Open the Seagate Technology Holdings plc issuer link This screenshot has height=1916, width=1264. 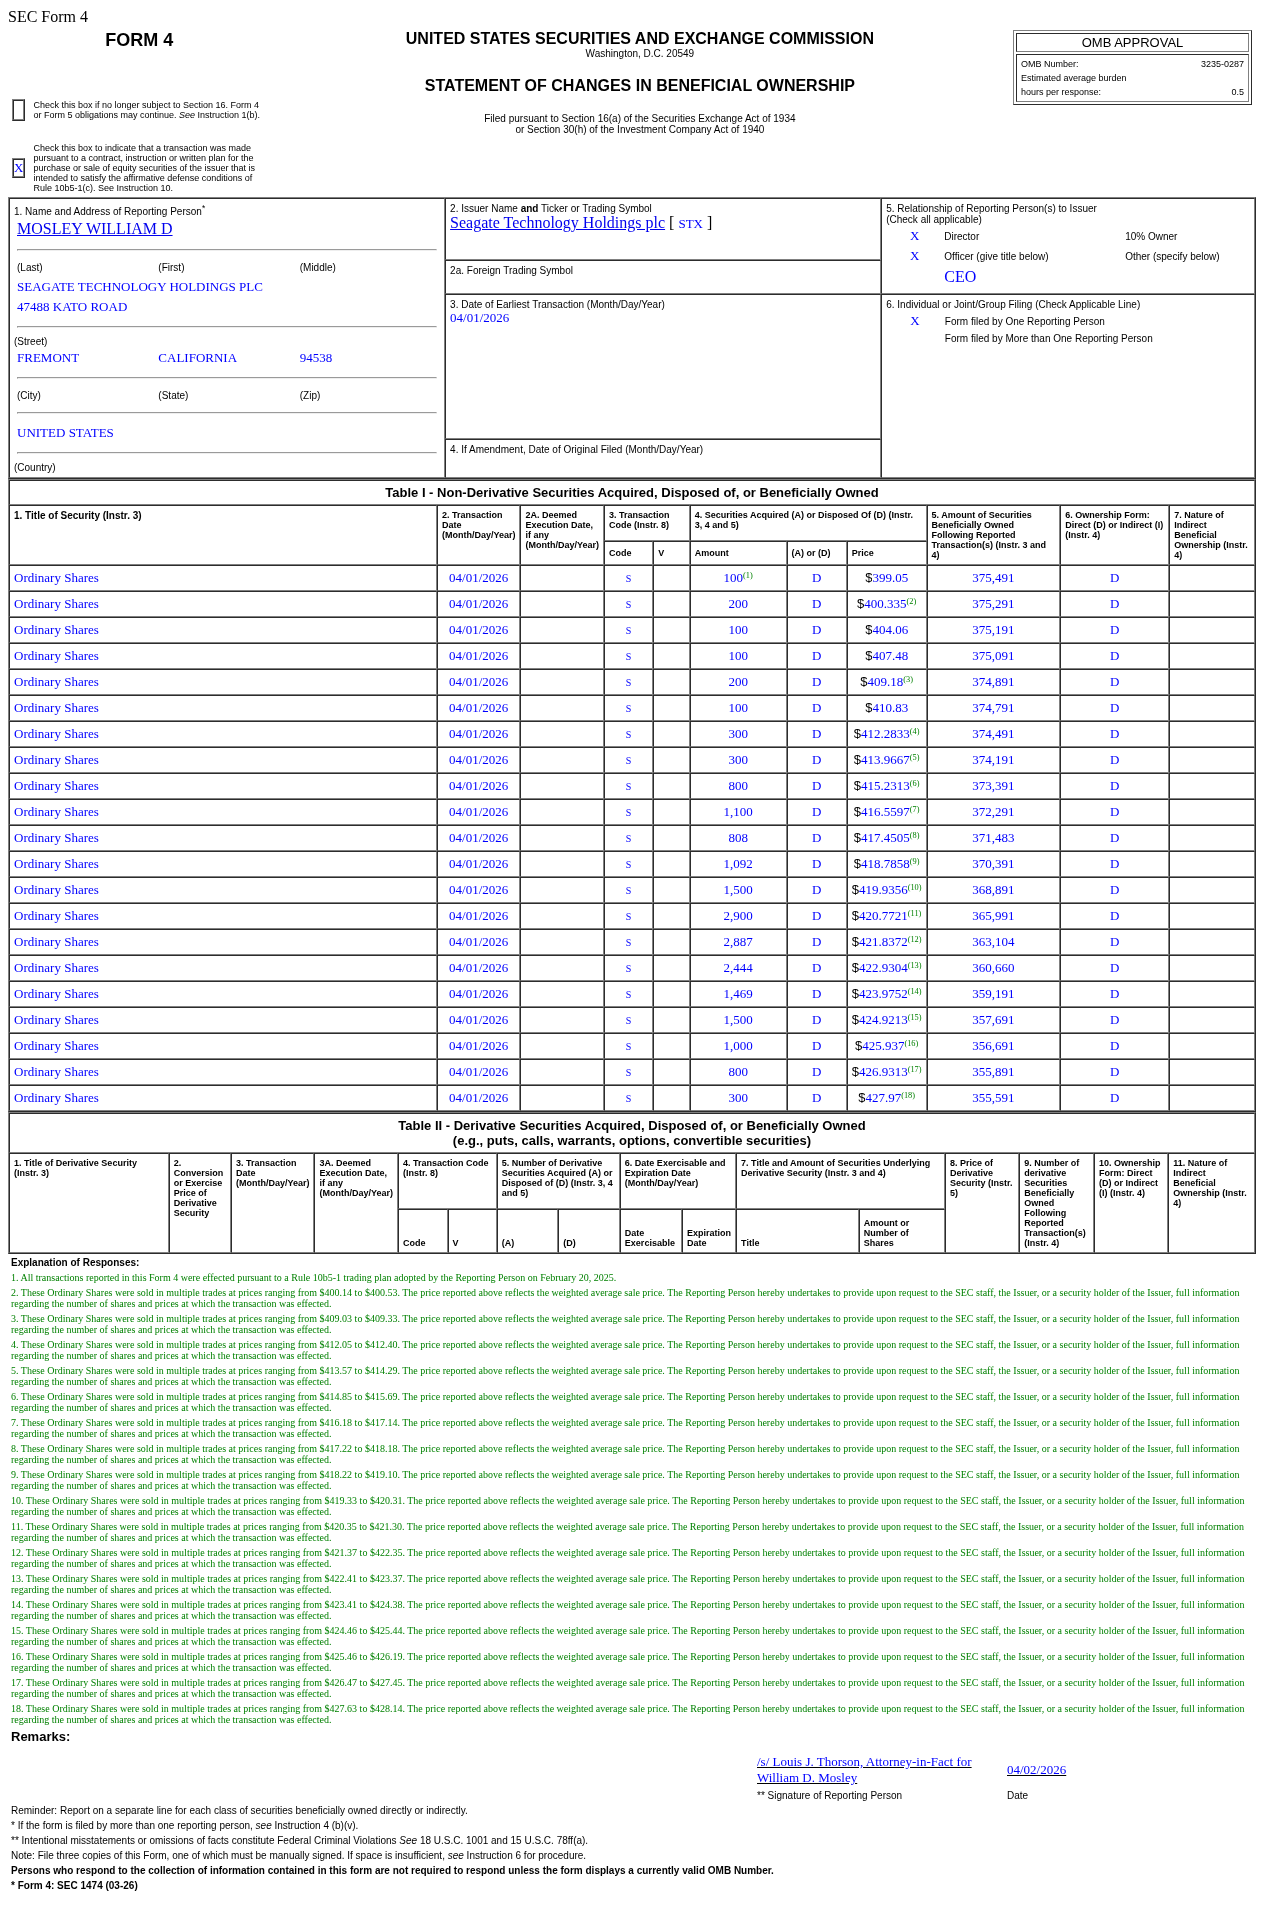(x=557, y=223)
